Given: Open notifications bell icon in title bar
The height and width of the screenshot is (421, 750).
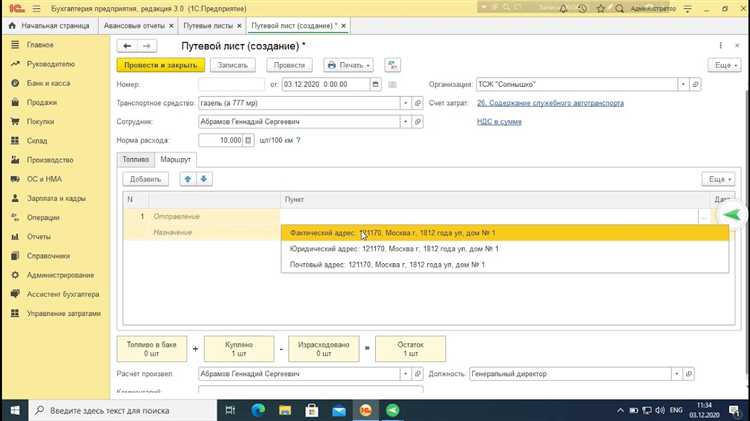Looking at the screenshot, I should tap(563, 9).
